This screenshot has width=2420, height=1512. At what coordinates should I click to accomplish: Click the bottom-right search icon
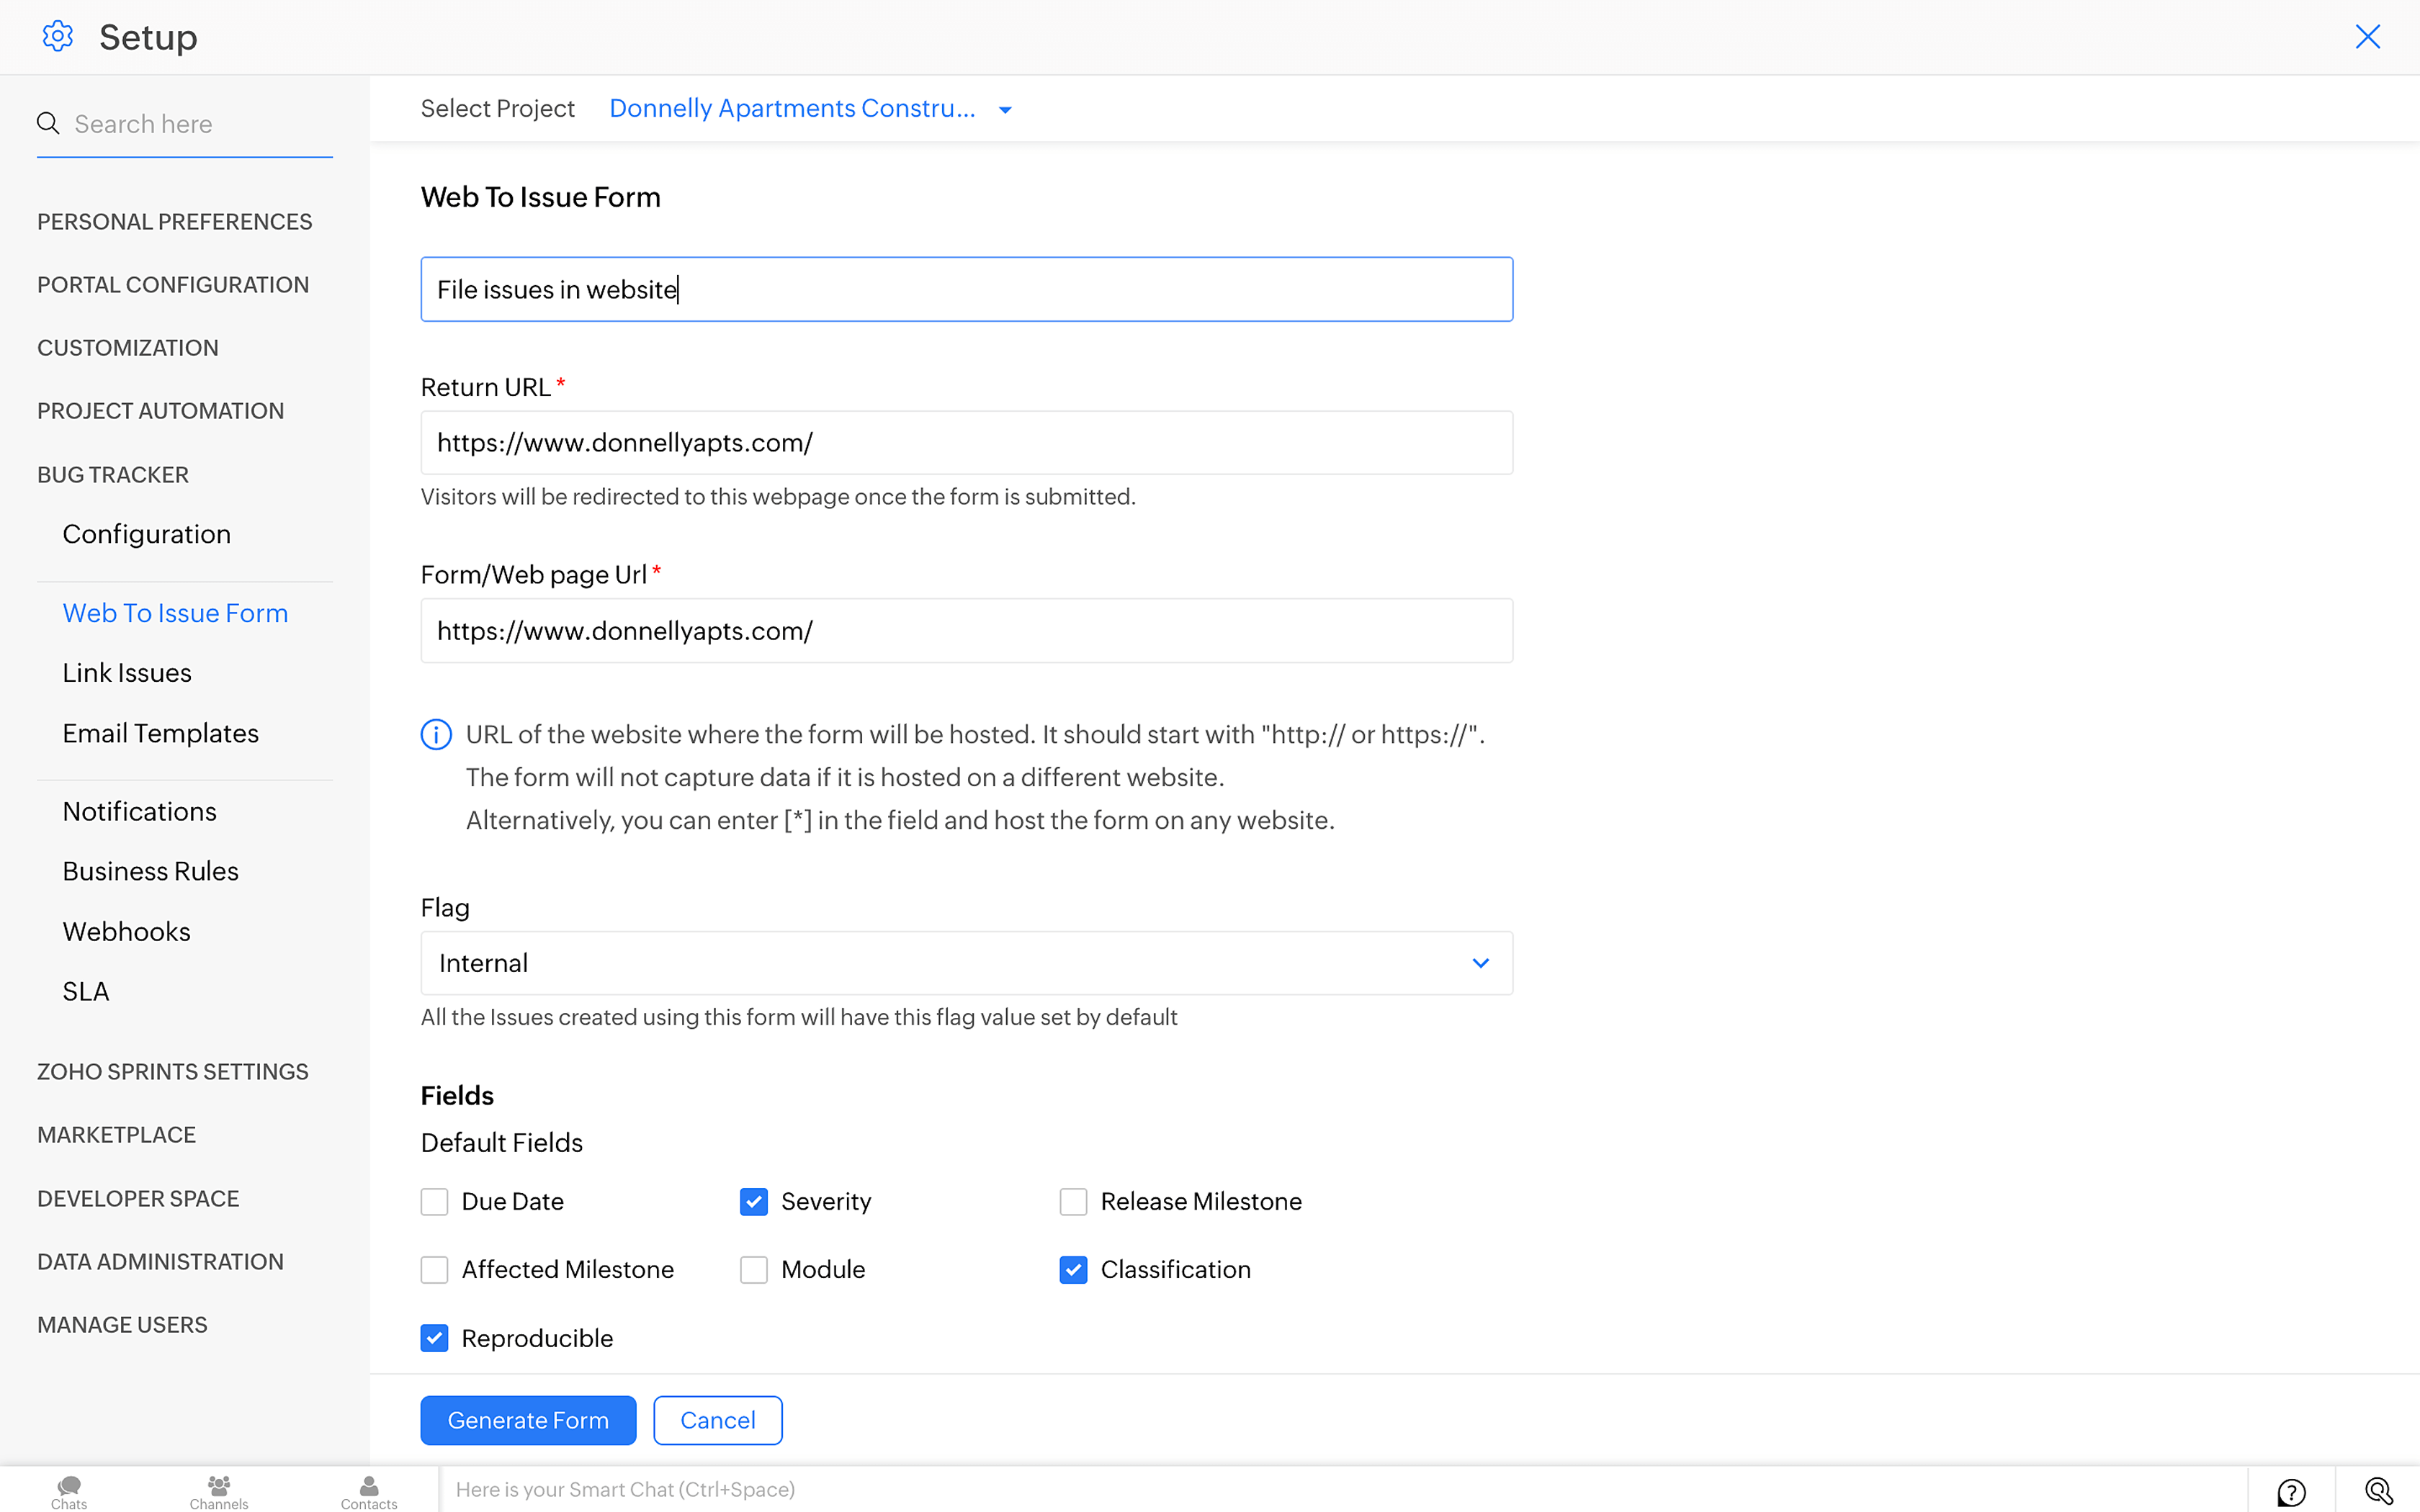(x=2378, y=1491)
